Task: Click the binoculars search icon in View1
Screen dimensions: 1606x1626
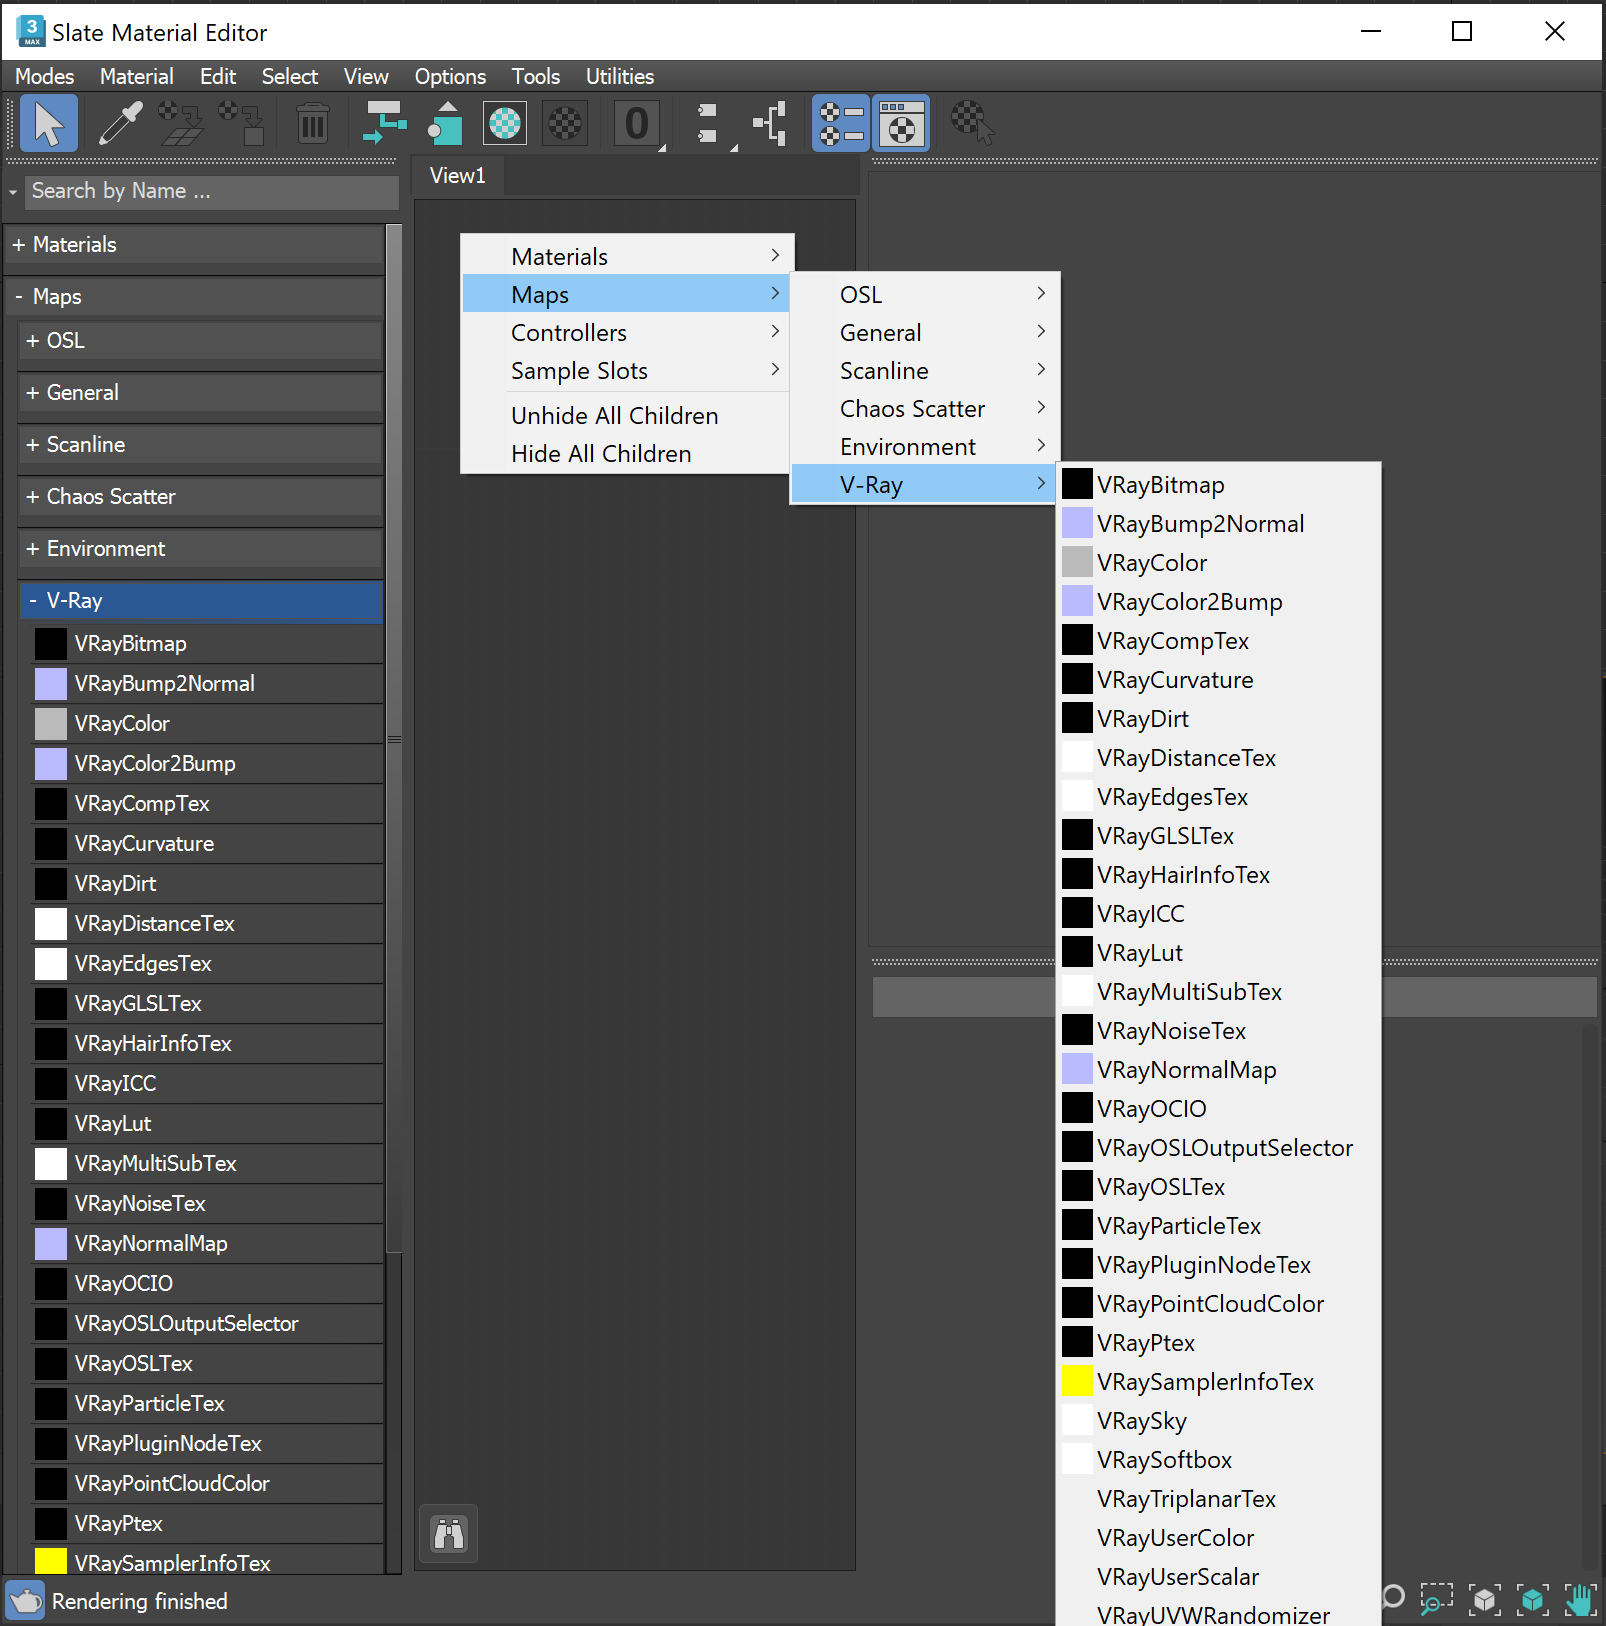Action: pos(448,1533)
